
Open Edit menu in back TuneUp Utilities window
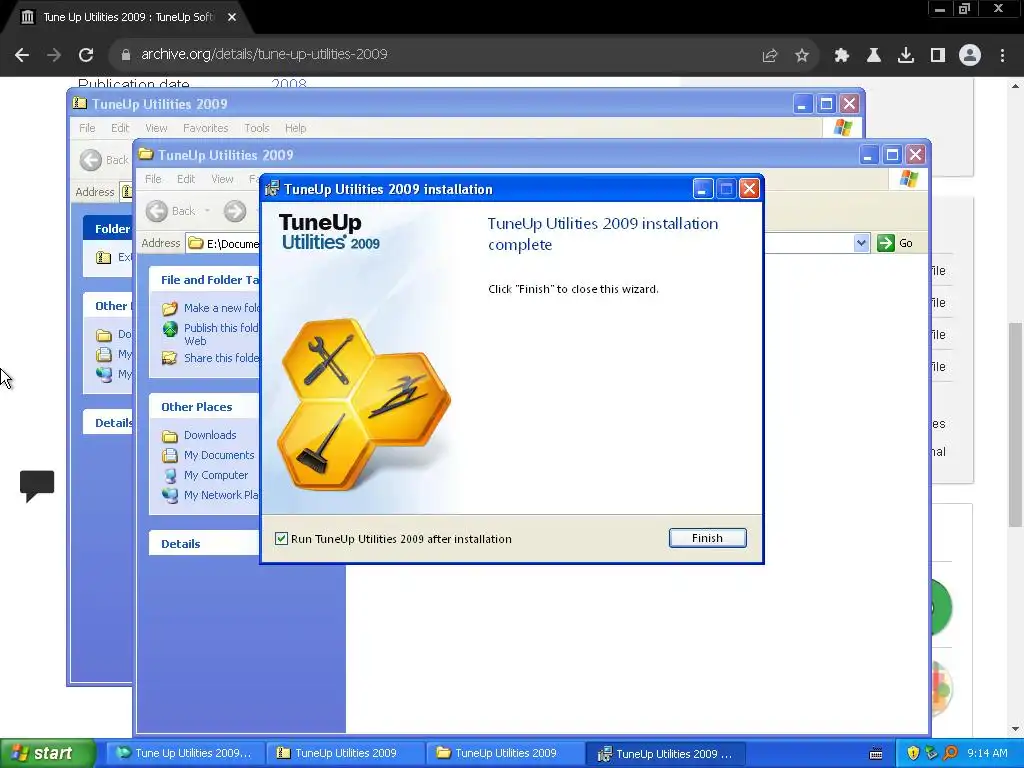tap(120, 128)
